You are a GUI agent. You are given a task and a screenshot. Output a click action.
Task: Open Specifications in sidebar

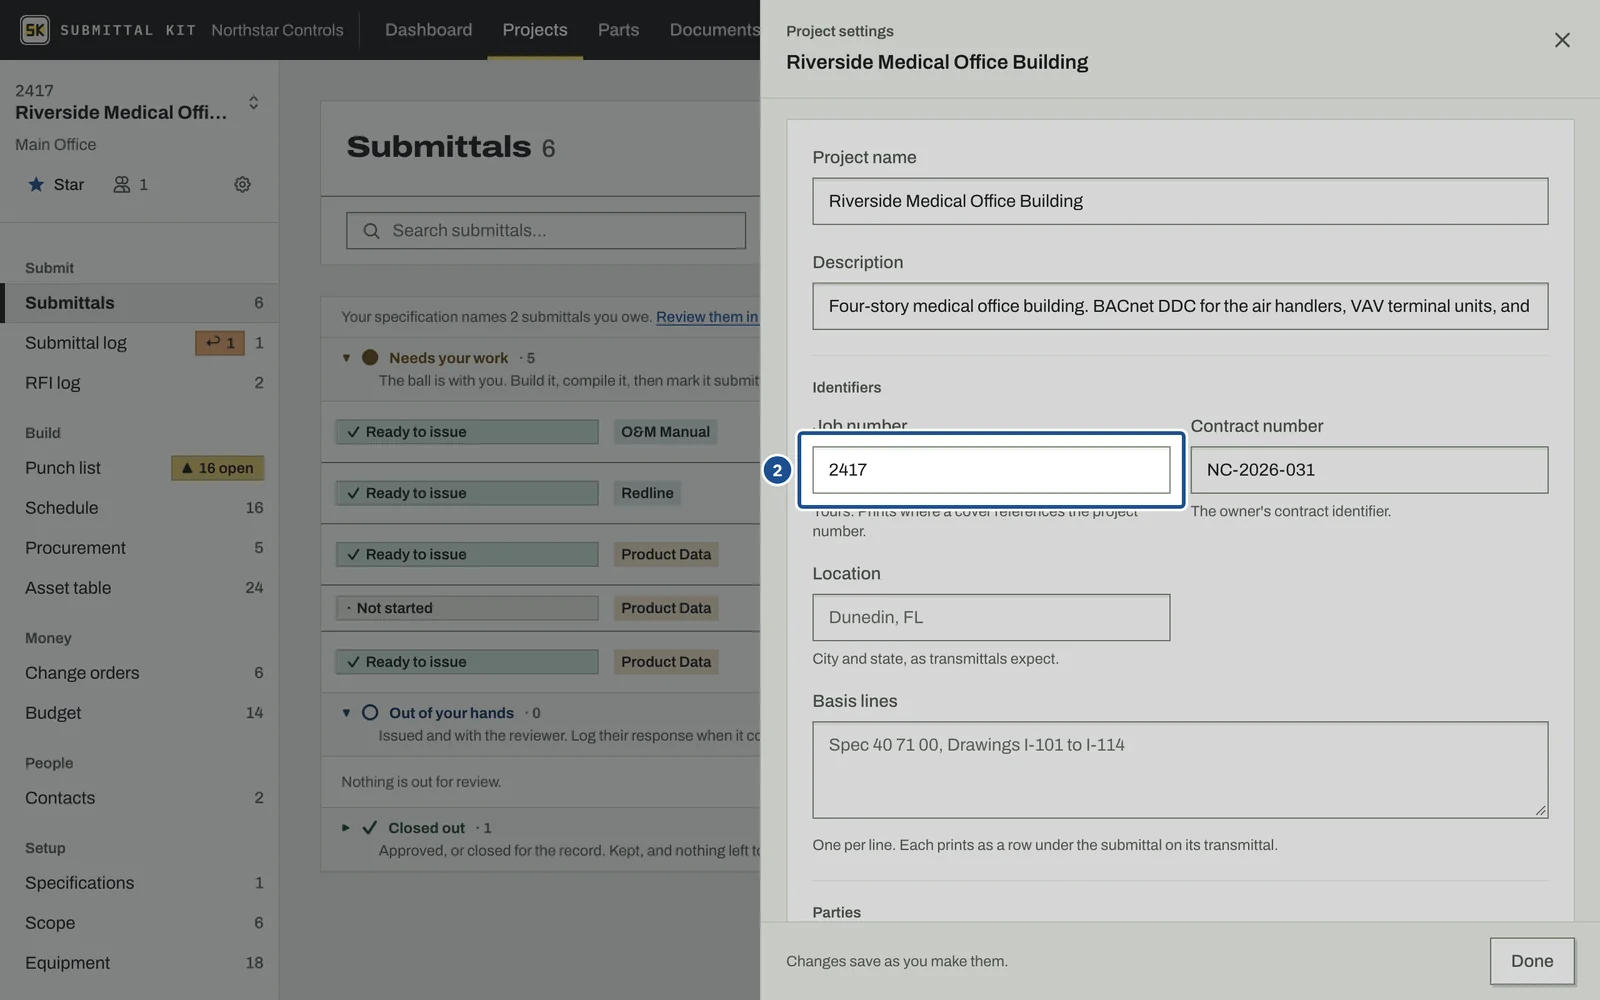[139, 883]
